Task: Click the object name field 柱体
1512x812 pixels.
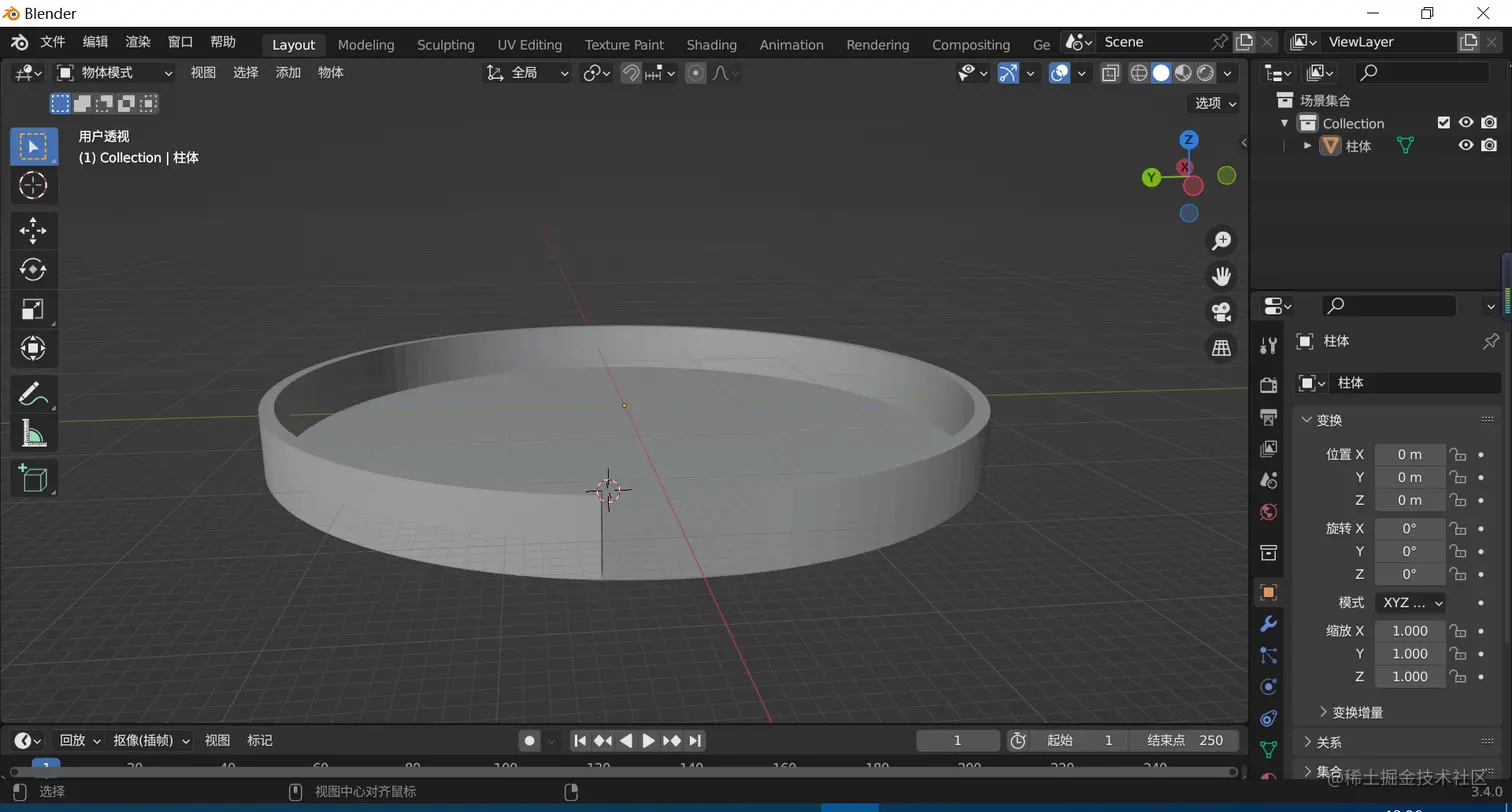Action: point(1414,383)
